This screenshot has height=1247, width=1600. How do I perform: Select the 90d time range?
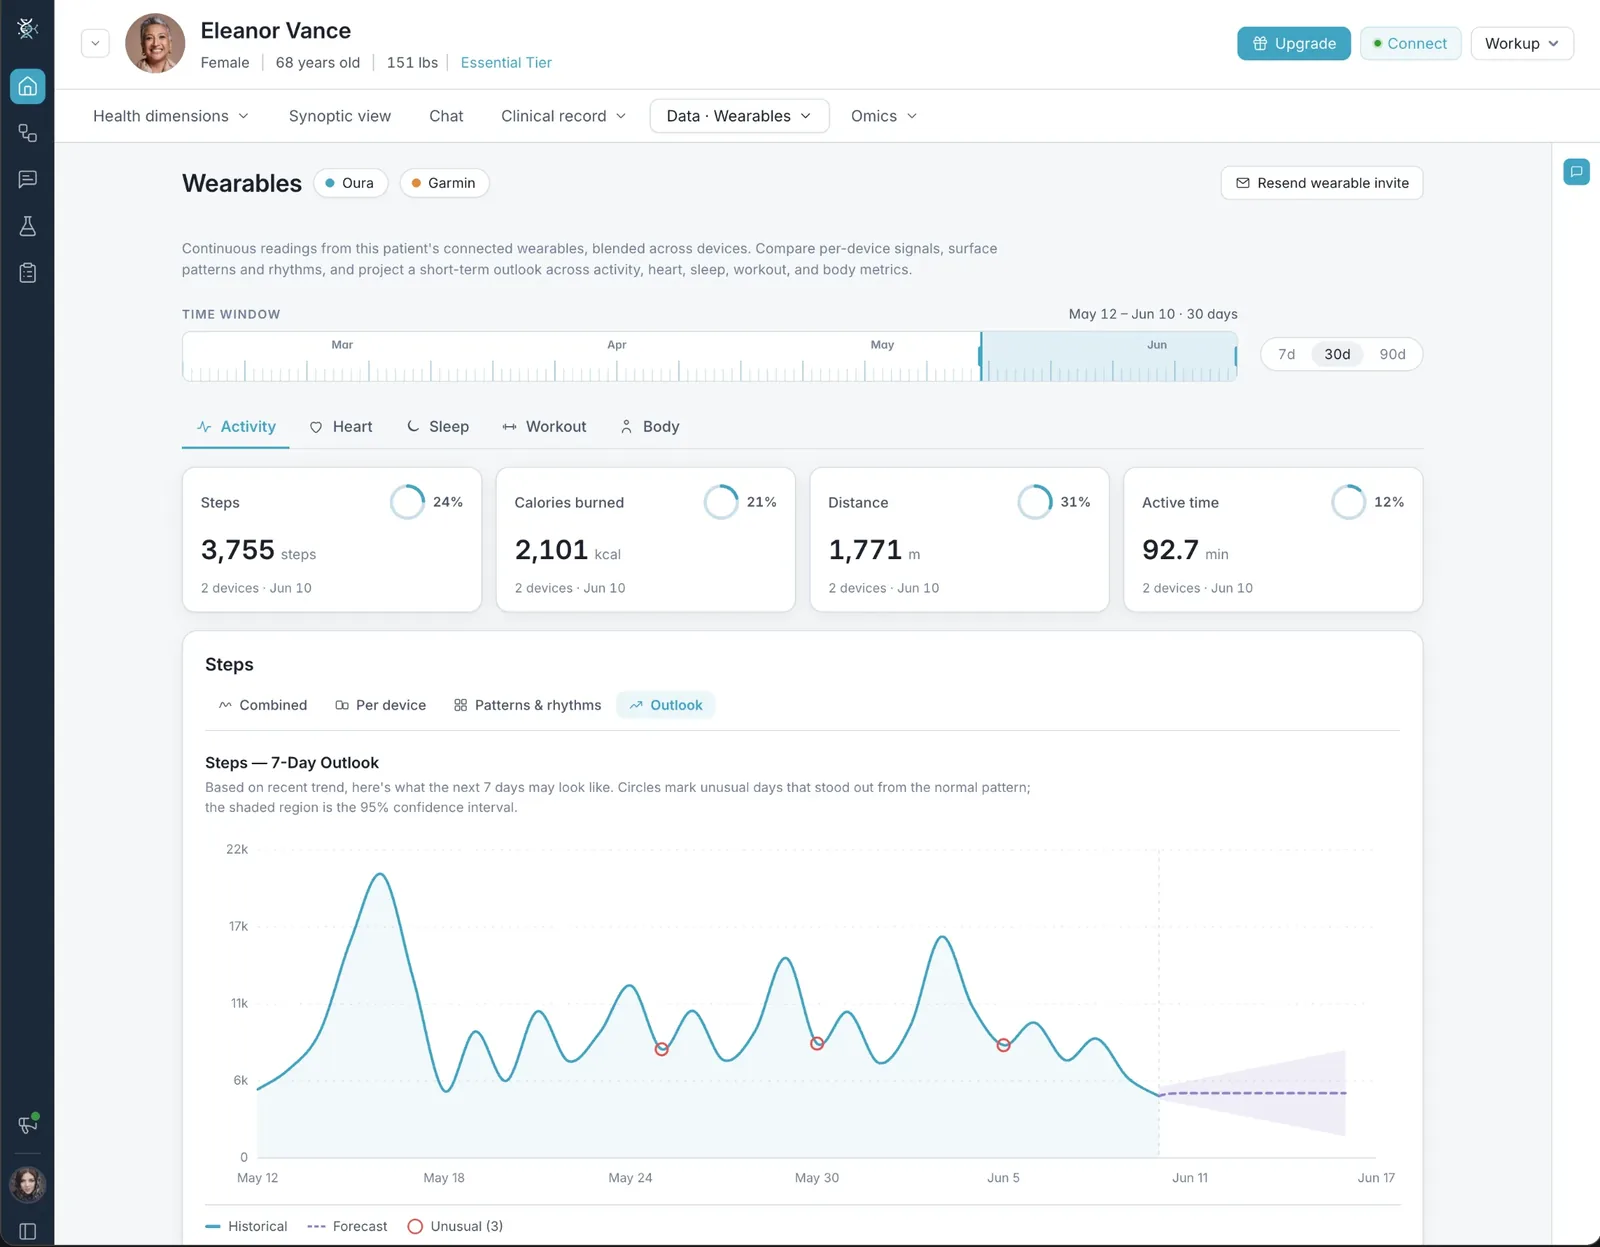[1392, 354]
